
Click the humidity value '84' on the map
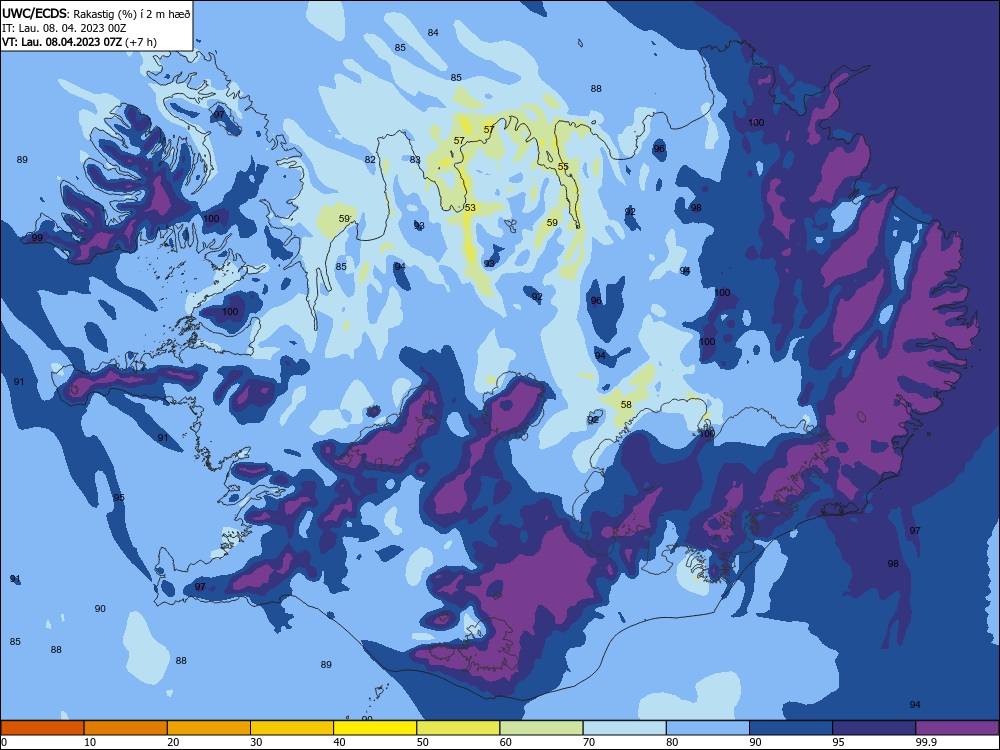[x=433, y=33]
